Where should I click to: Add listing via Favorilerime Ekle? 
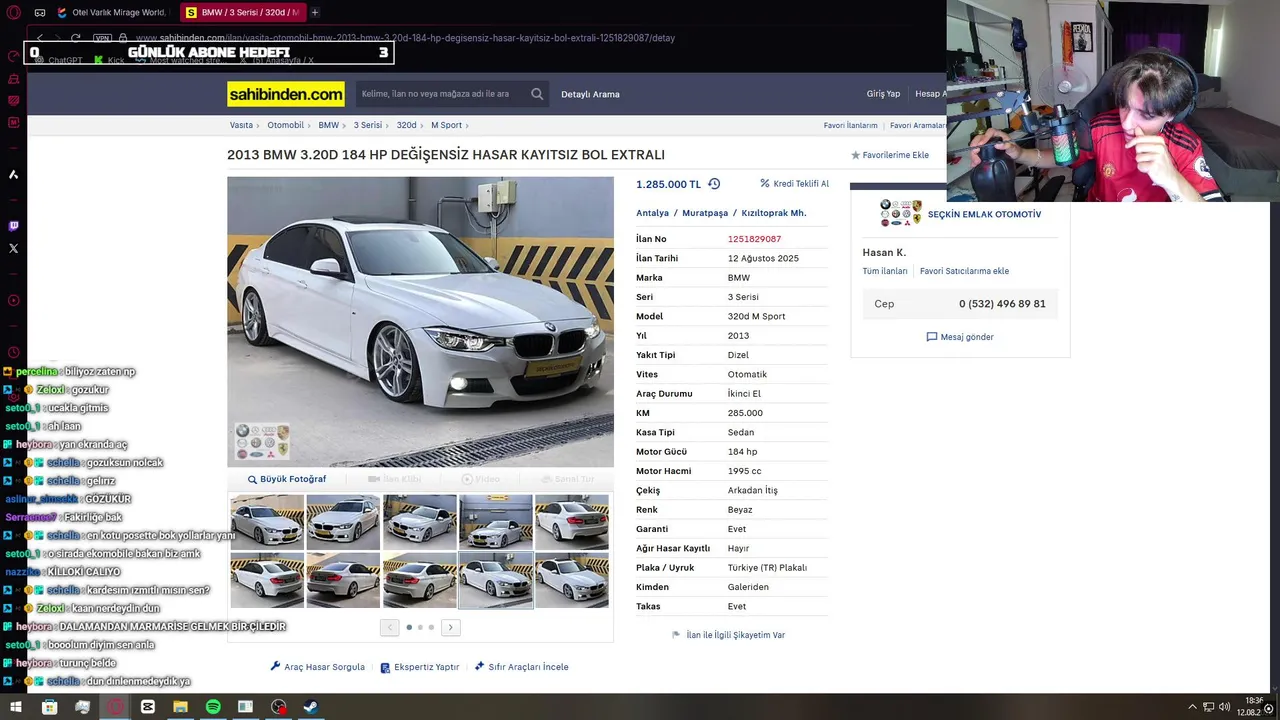pos(890,155)
